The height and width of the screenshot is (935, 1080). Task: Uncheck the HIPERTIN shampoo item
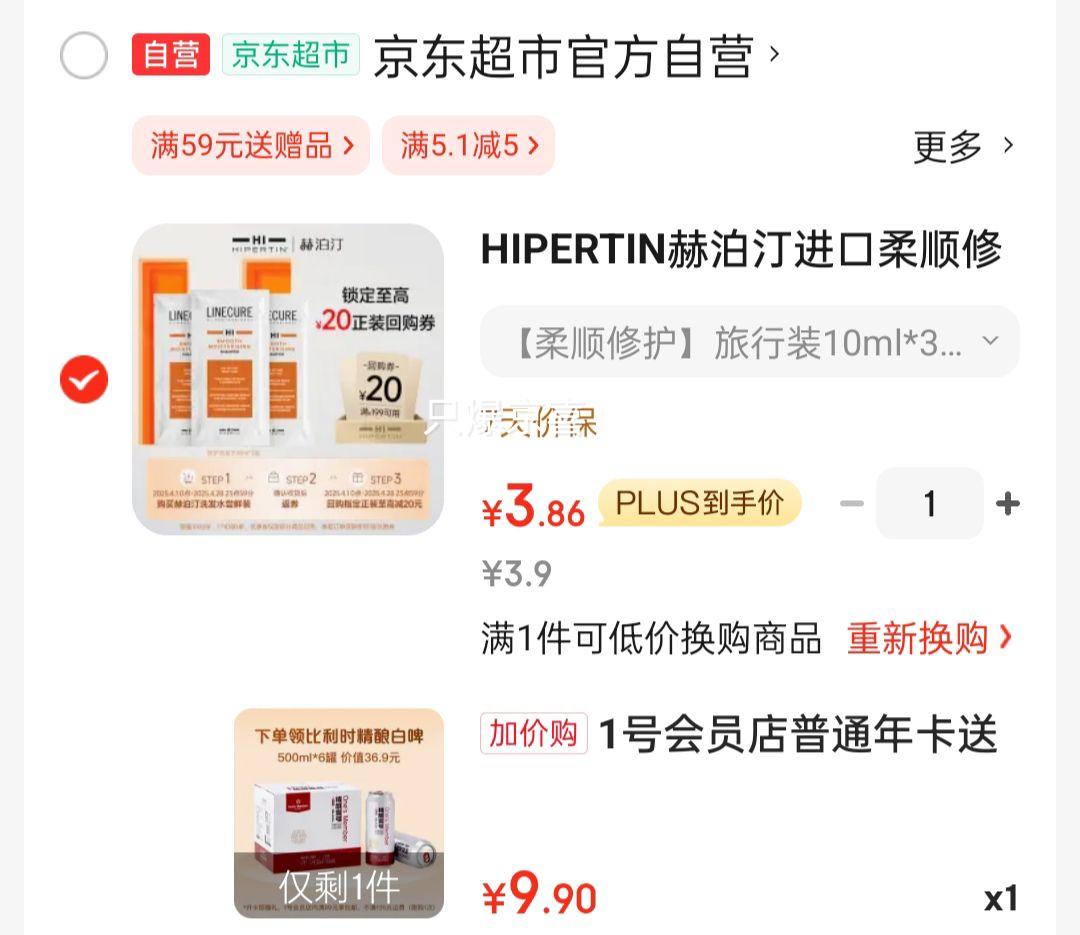coord(83,379)
